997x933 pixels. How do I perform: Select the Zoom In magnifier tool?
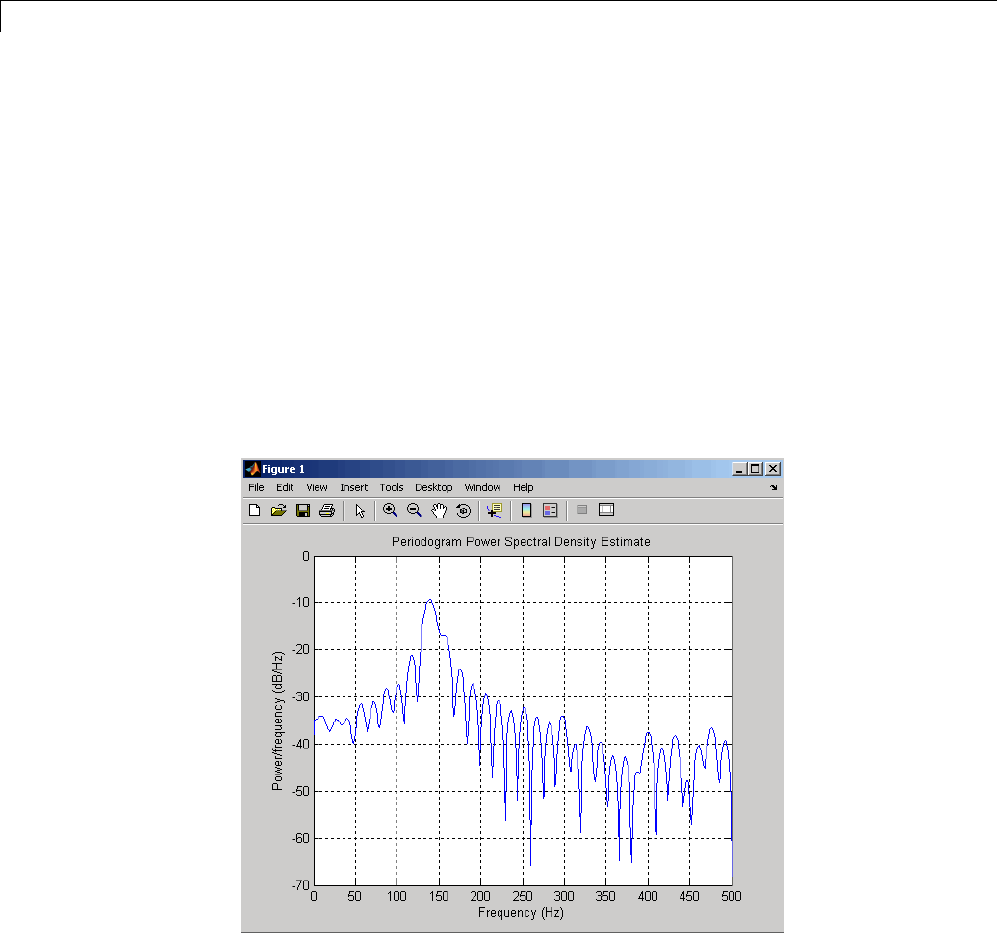point(390,511)
